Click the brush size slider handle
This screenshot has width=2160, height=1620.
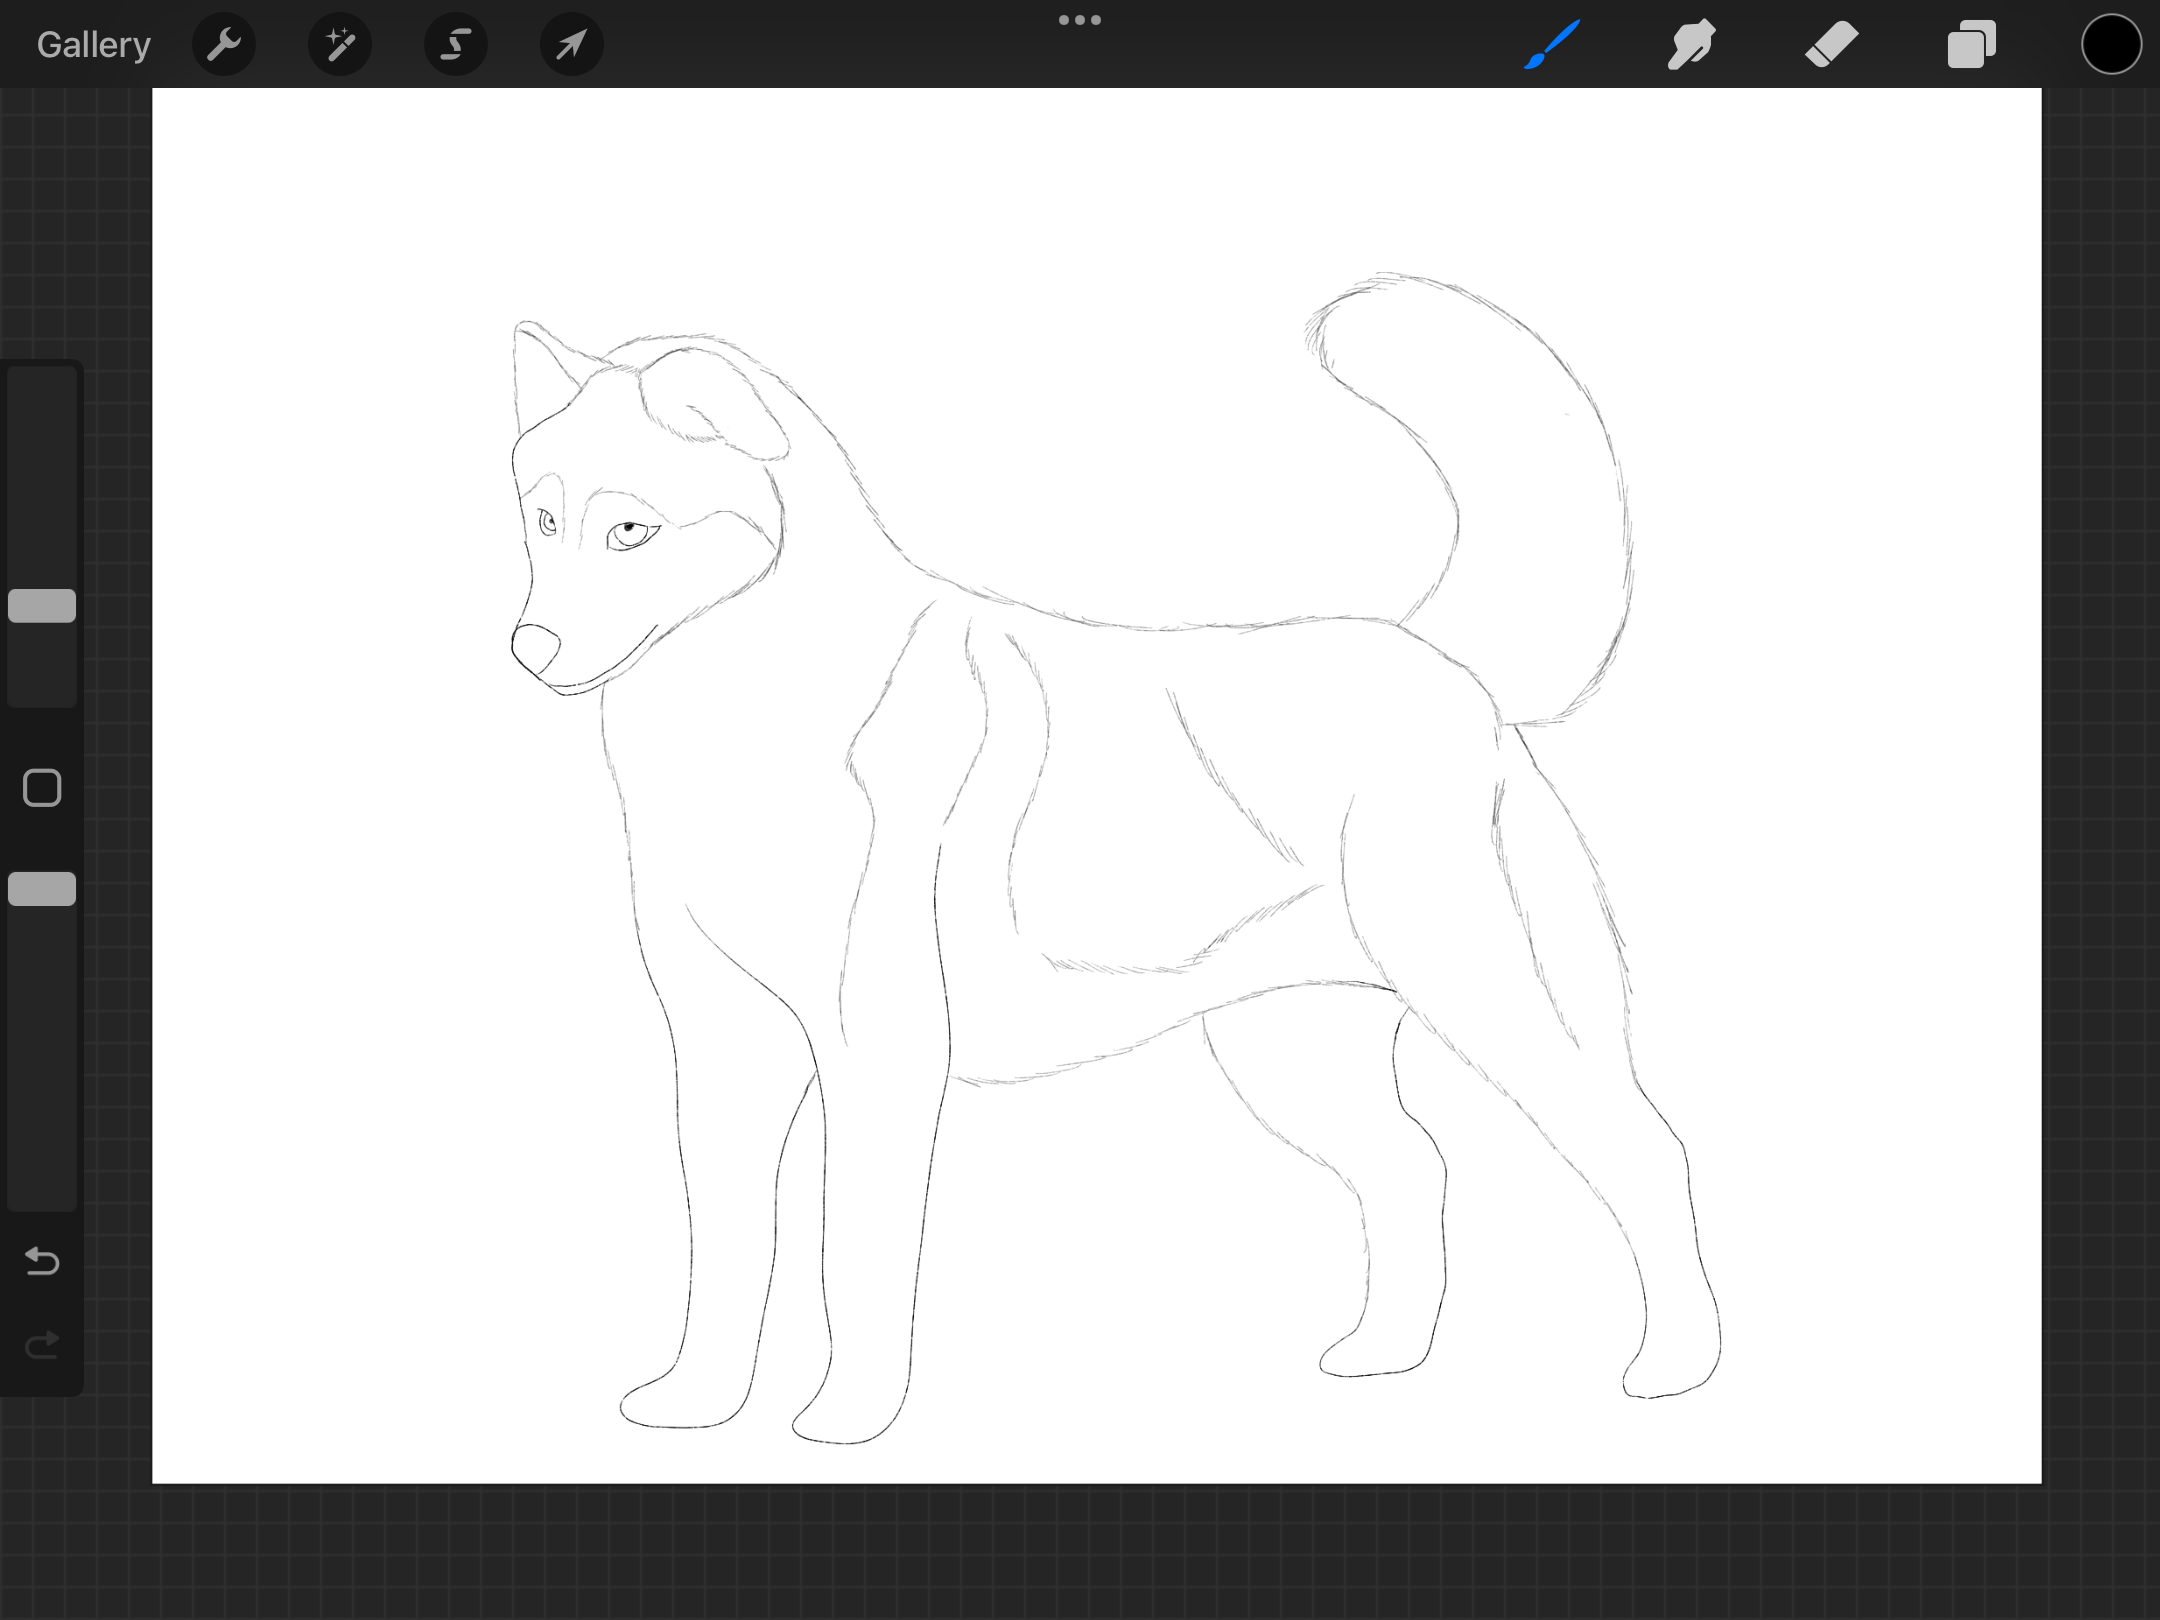[42, 606]
